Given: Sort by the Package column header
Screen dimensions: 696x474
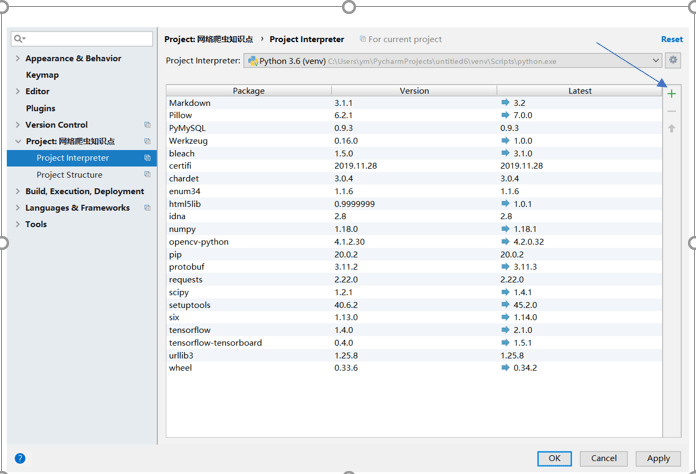Looking at the screenshot, I should tap(249, 91).
